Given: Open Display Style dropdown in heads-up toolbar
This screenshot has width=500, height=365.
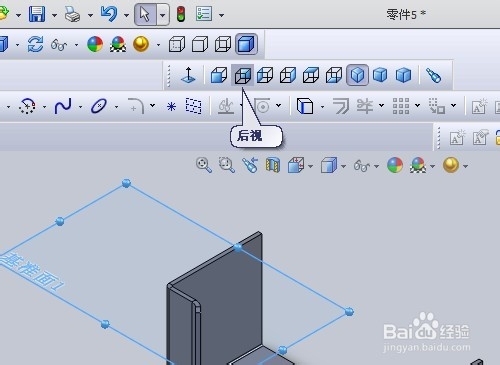Looking at the screenshot, I should click(x=343, y=166).
